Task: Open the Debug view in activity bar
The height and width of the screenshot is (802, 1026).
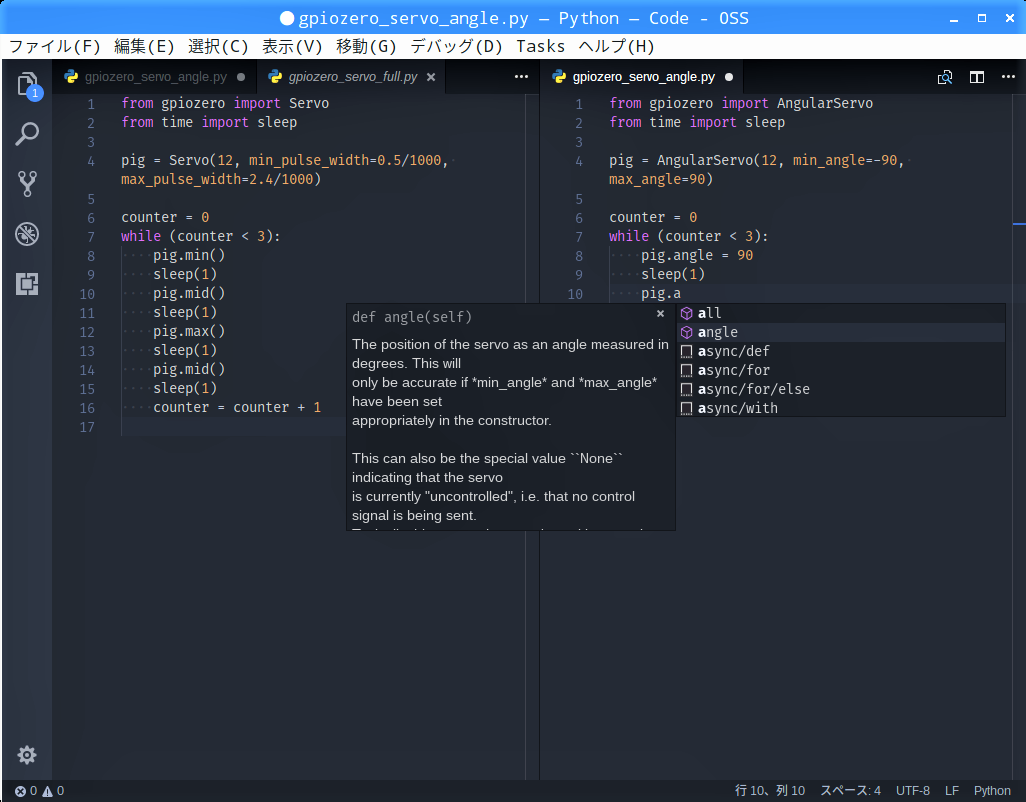Action: tap(27, 234)
